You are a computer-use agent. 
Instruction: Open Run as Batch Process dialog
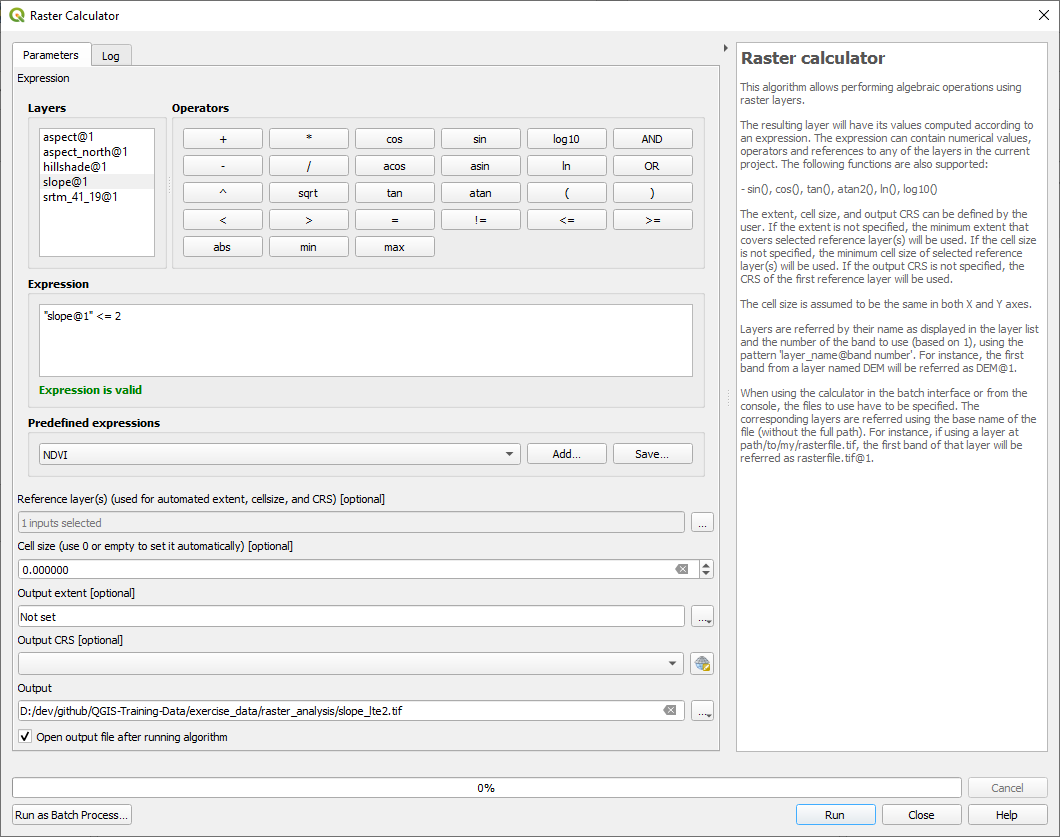click(70, 814)
